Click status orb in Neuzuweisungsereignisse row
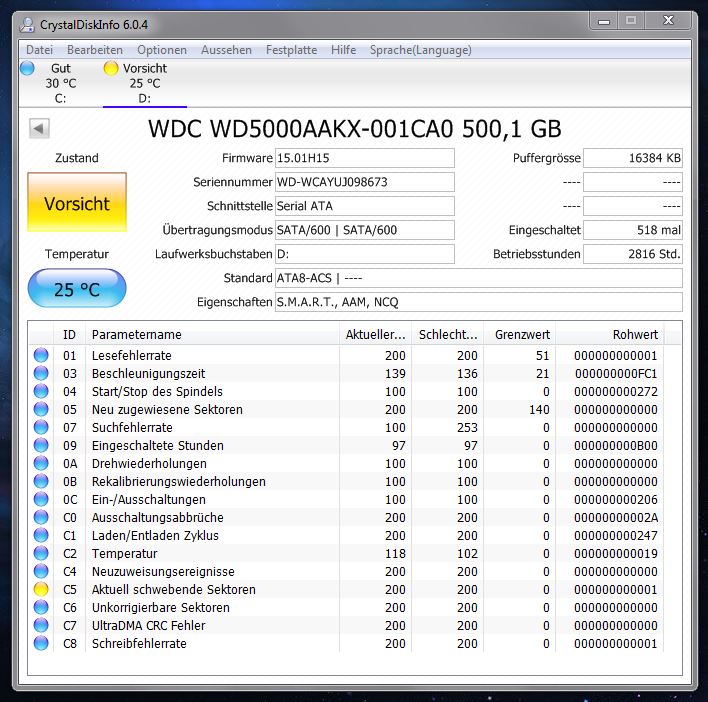Screen dimensions: 708x702 [x=41, y=572]
